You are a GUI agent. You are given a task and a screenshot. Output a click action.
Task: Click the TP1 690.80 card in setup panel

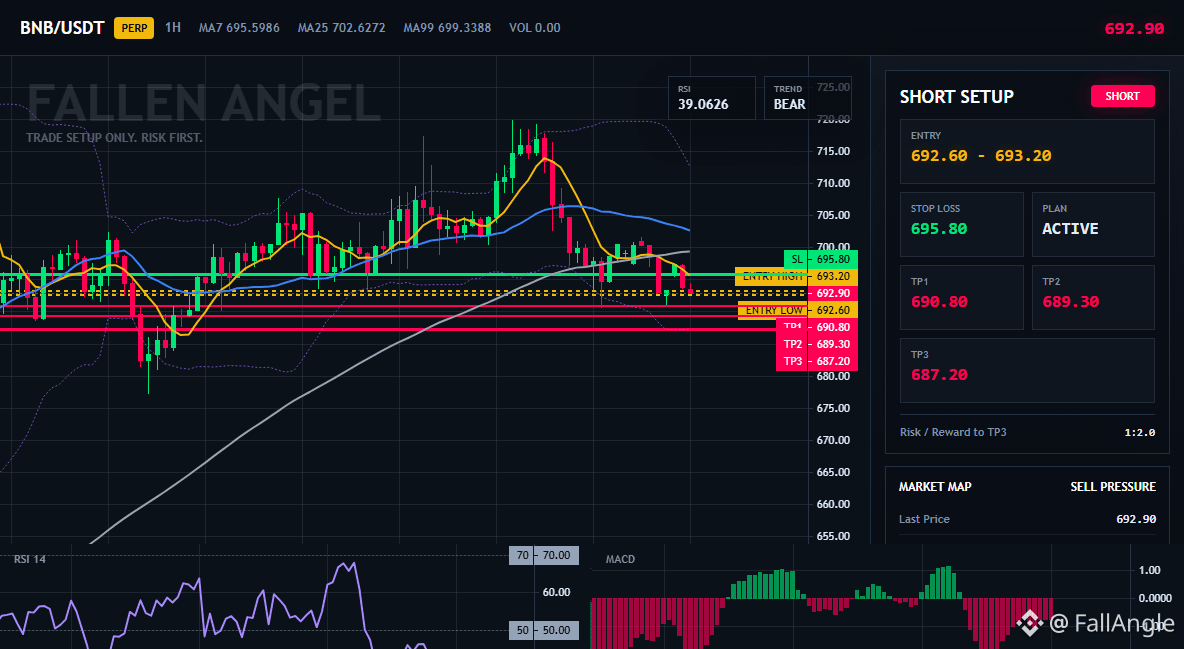point(961,297)
